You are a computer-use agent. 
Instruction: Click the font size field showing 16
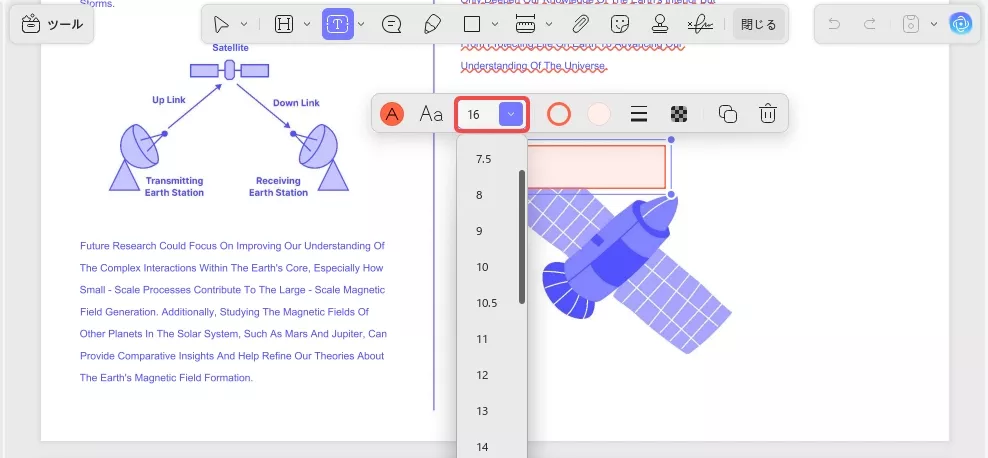tap(480, 115)
